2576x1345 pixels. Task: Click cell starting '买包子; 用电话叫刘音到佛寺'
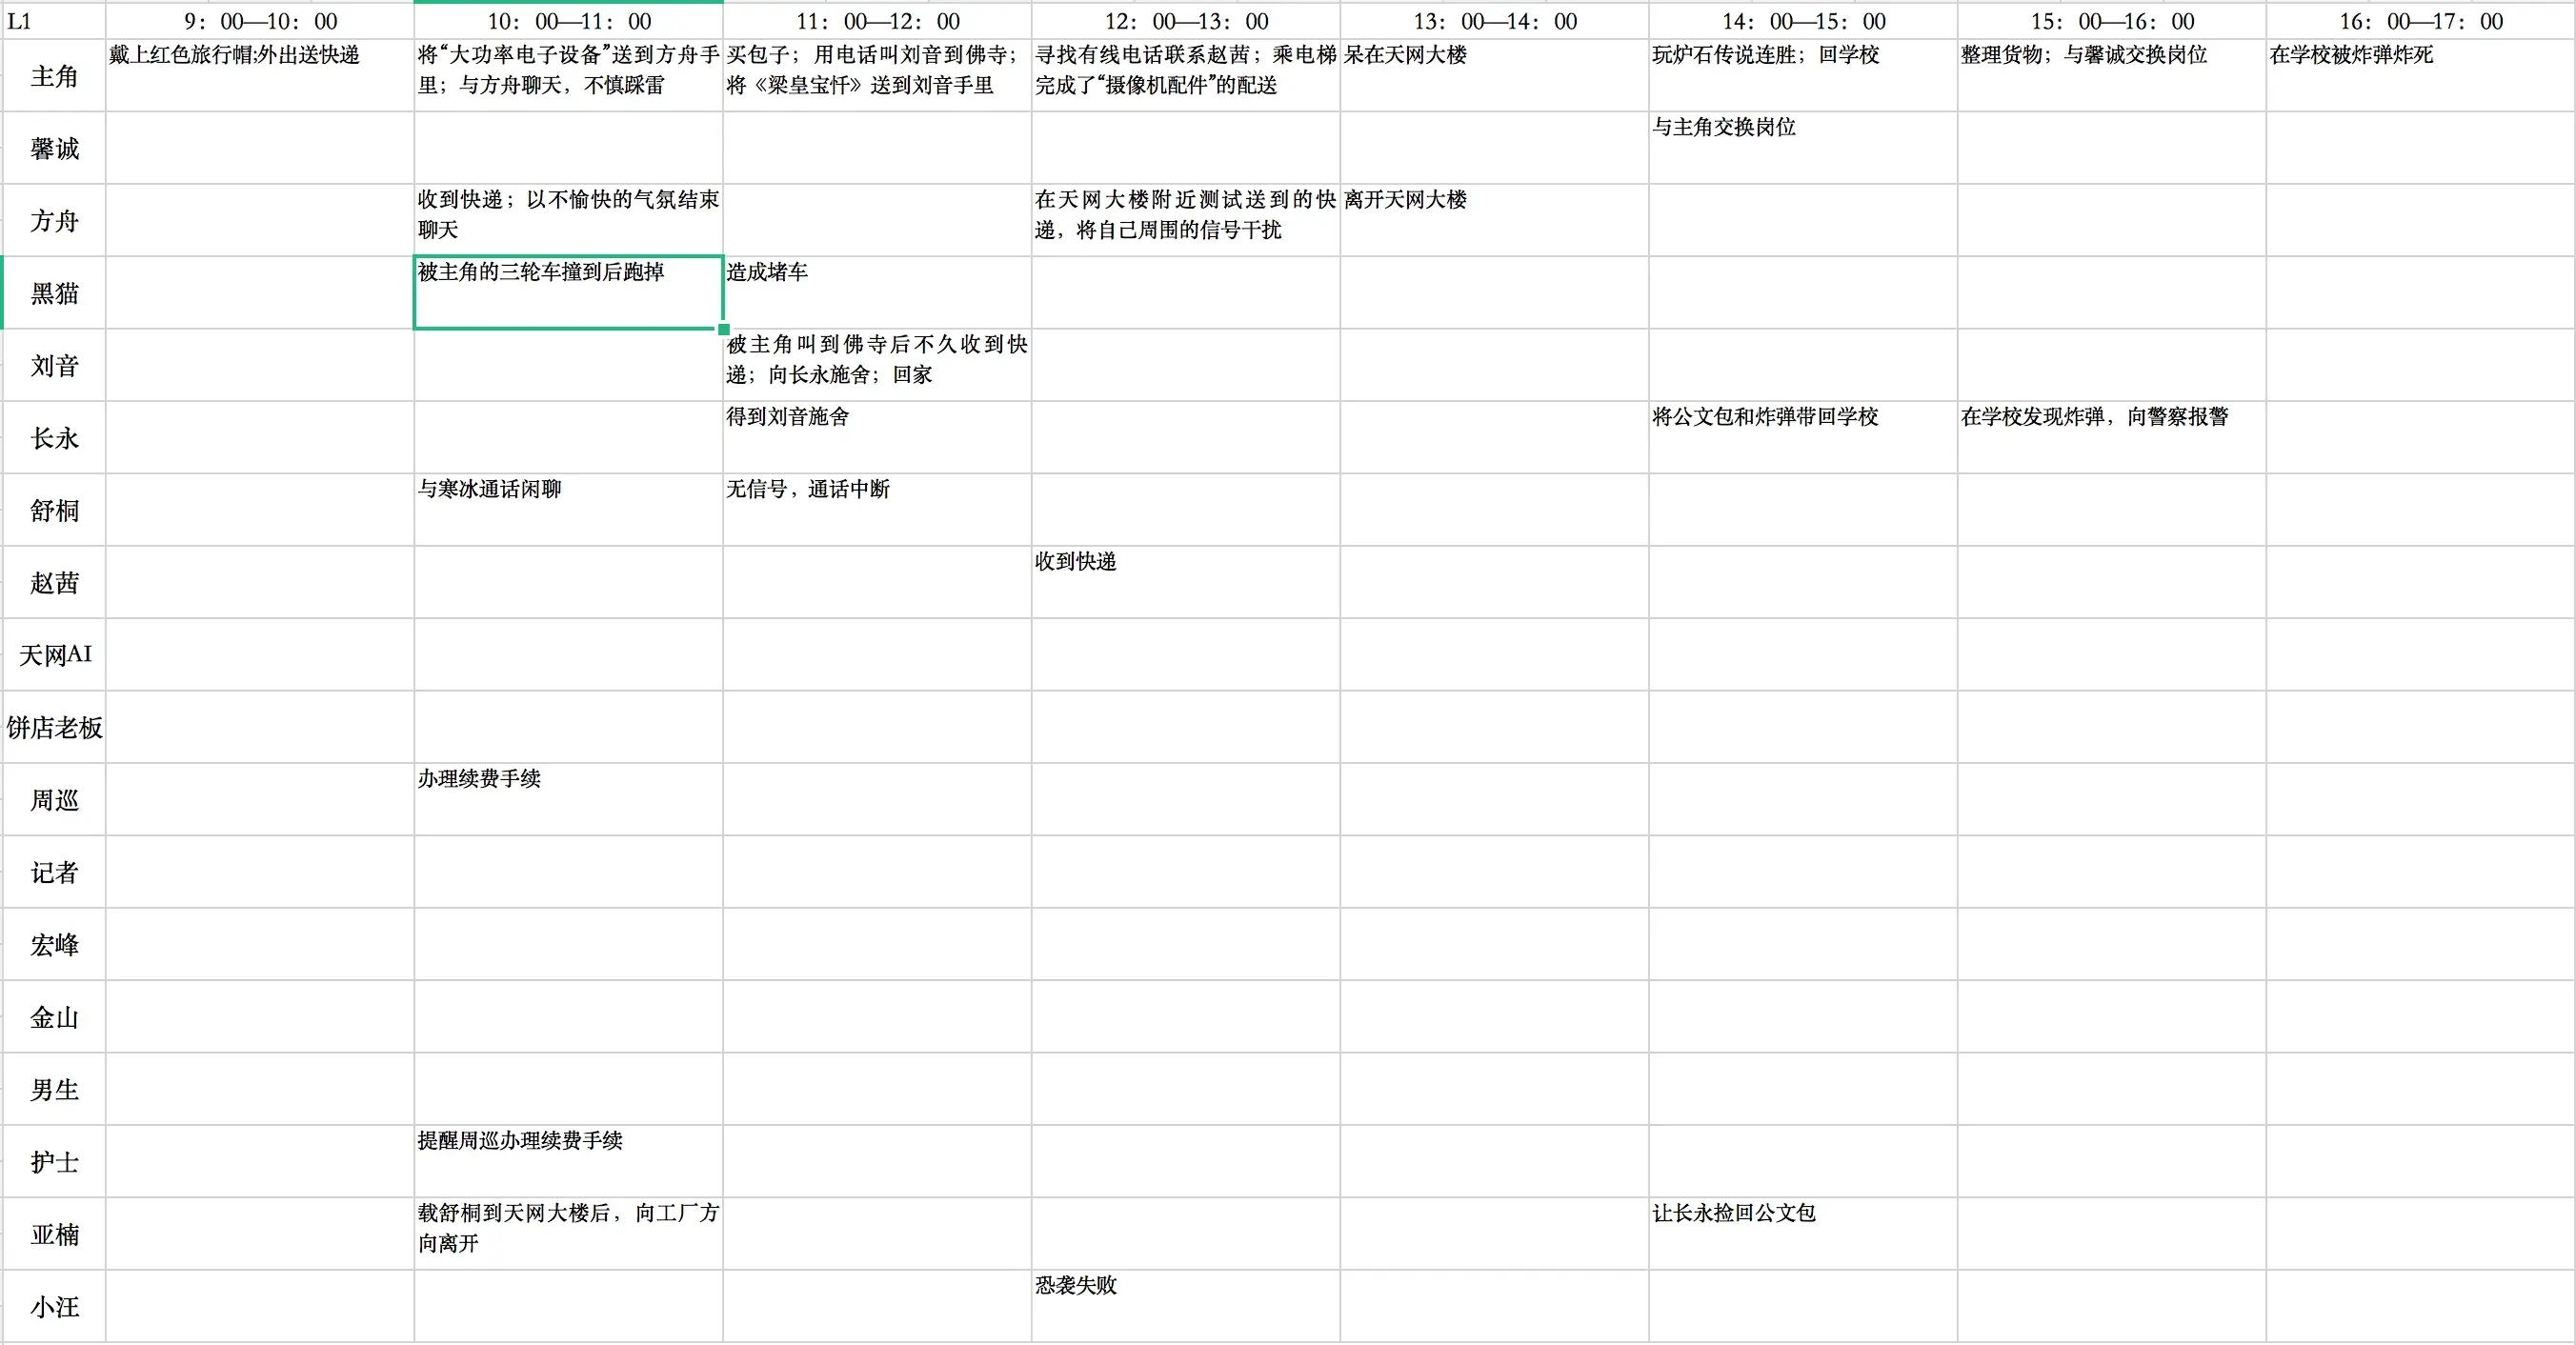click(x=877, y=76)
